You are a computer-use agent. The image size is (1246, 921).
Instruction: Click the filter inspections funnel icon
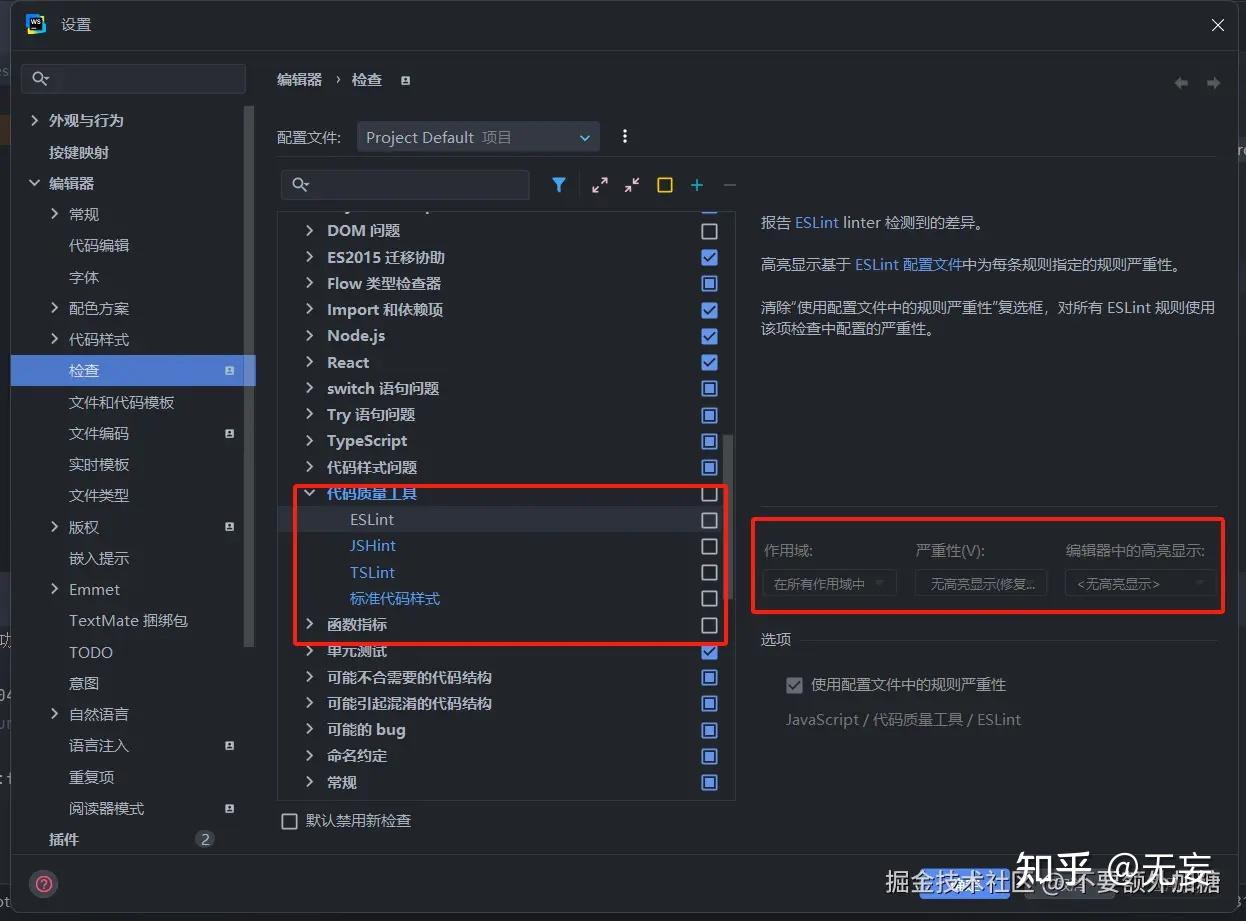[559, 184]
